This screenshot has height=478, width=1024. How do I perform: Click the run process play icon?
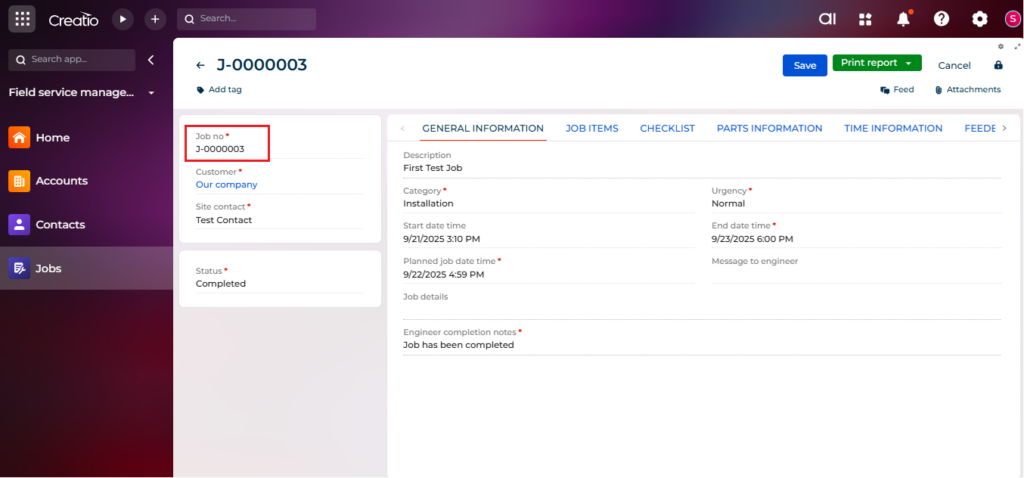(122, 19)
